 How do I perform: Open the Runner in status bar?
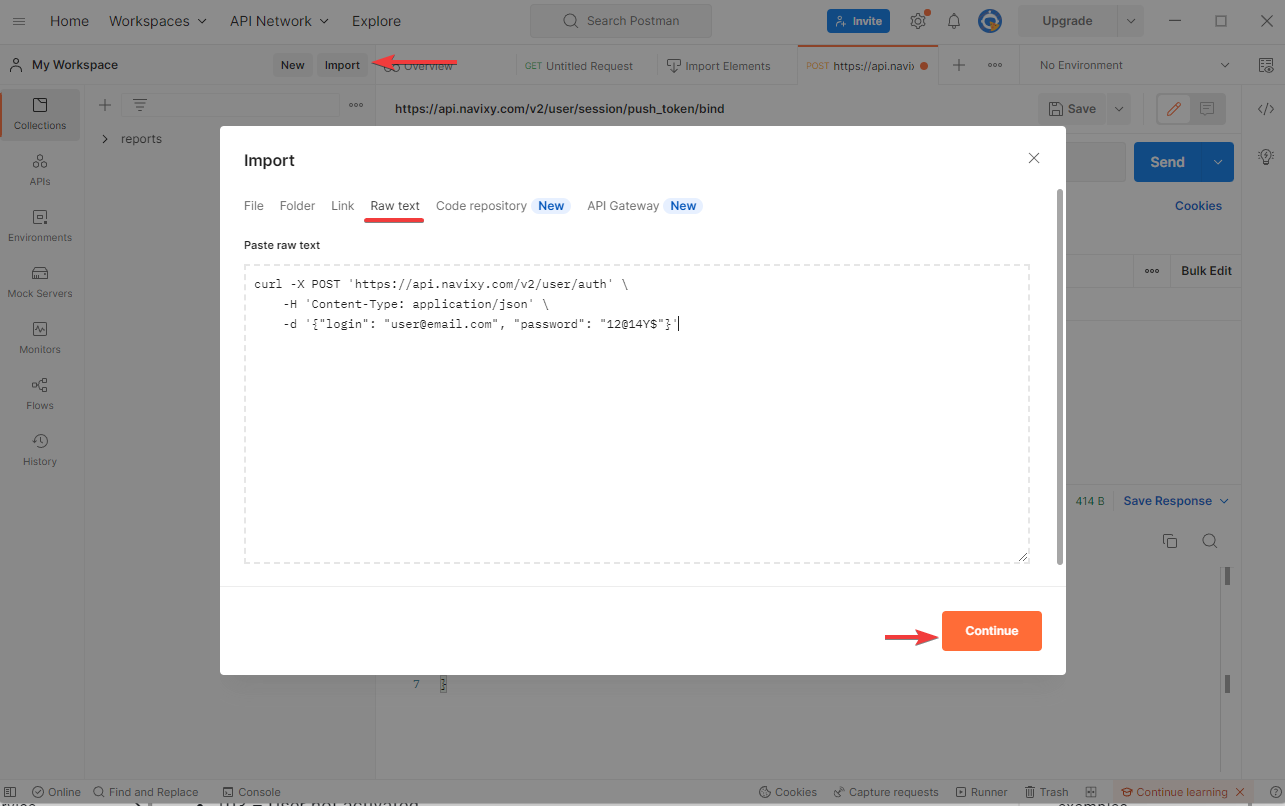point(982,792)
